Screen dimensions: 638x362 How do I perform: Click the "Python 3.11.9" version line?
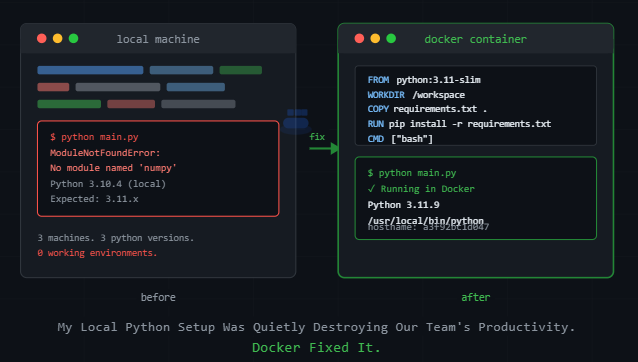(x=403, y=205)
